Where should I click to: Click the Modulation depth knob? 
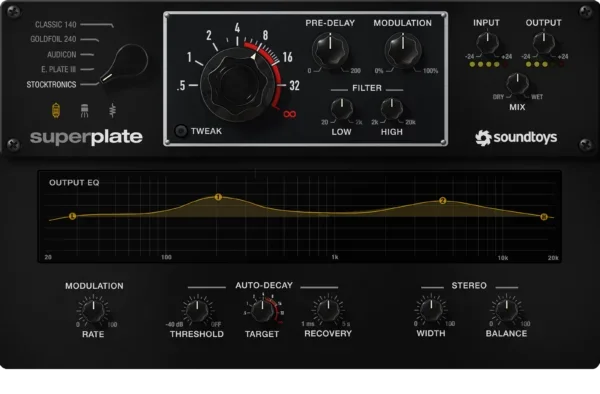click(403, 50)
